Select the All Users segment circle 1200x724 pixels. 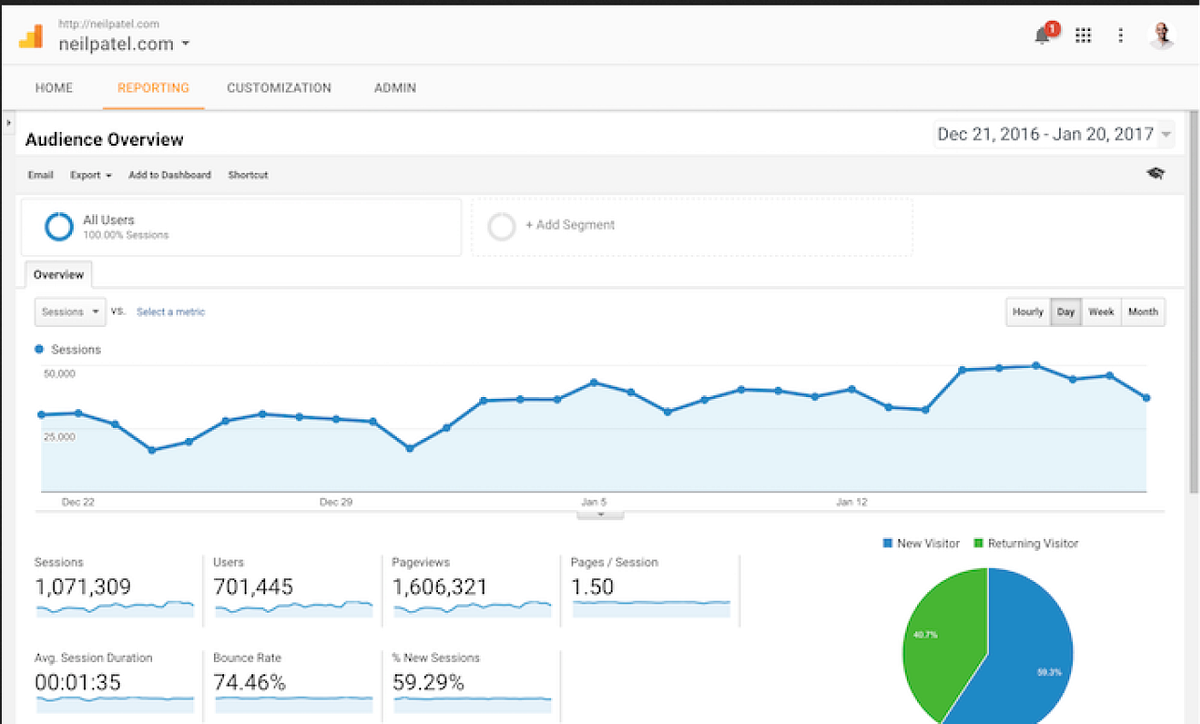click(59, 226)
